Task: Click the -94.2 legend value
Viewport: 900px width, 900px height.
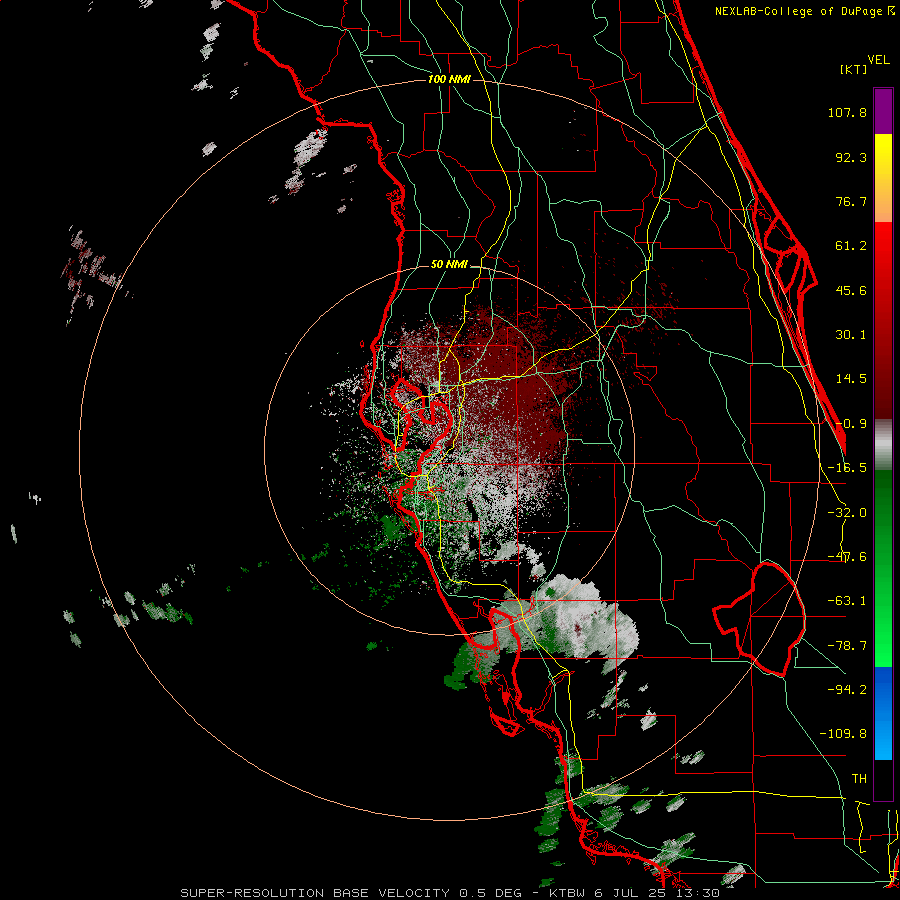Action: point(847,689)
